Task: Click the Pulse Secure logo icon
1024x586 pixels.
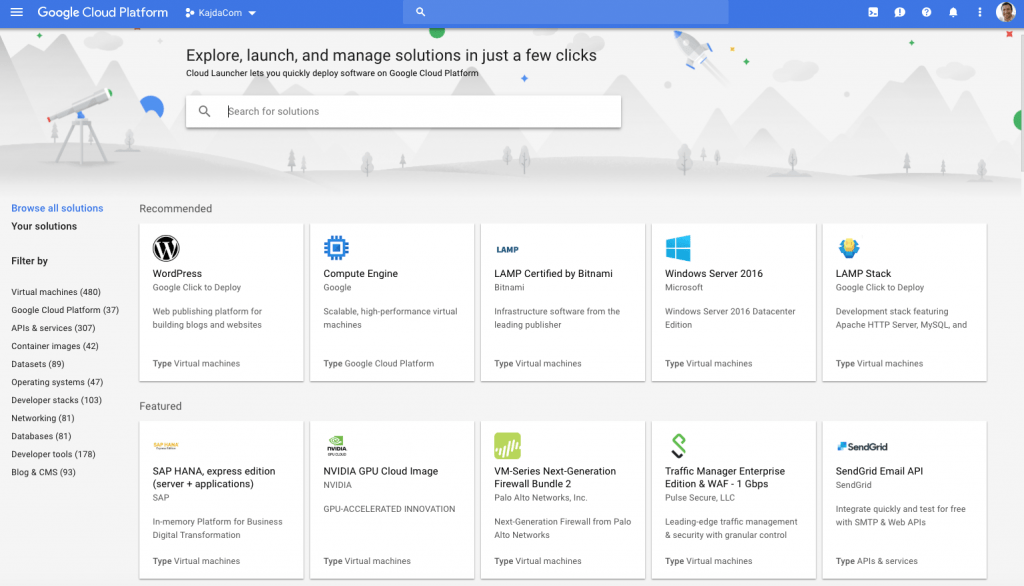Action: tap(679, 446)
